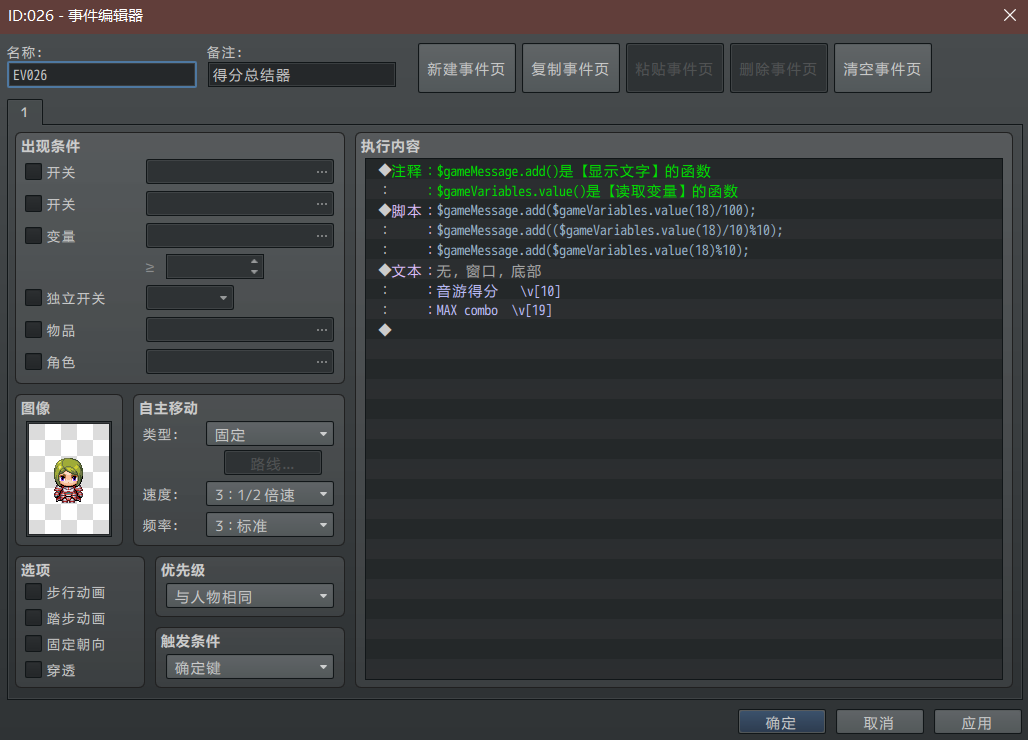The image size is (1028, 740).
Task: Cancel the dialog with 取消
Action: pyautogui.click(x=879, y=722)
